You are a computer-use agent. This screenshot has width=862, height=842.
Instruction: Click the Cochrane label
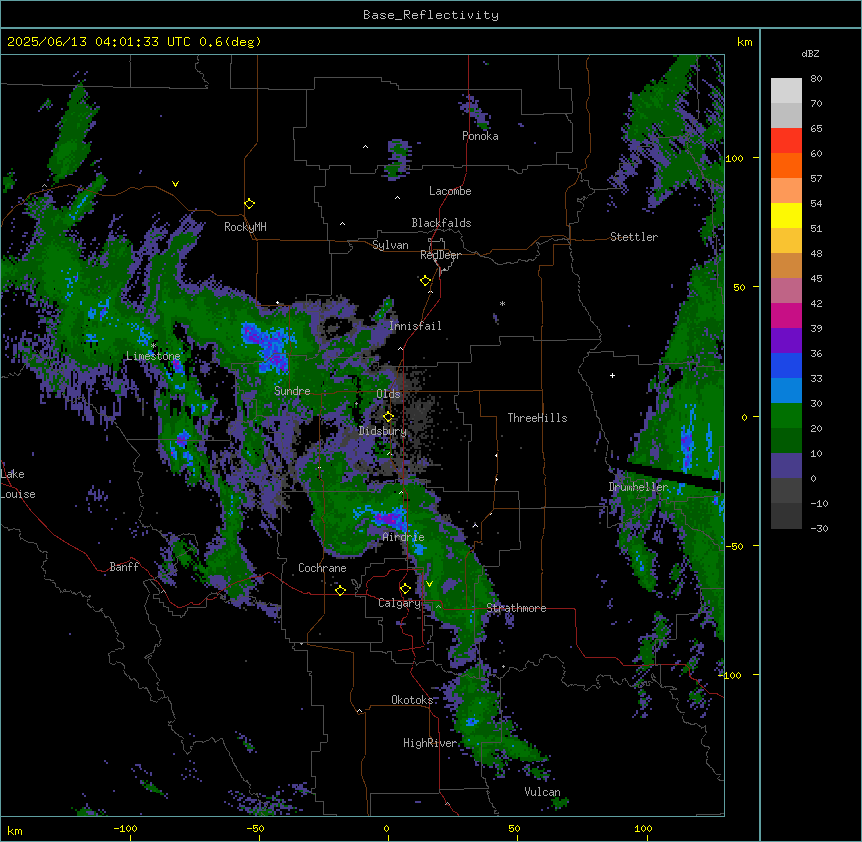click(322, 568)
